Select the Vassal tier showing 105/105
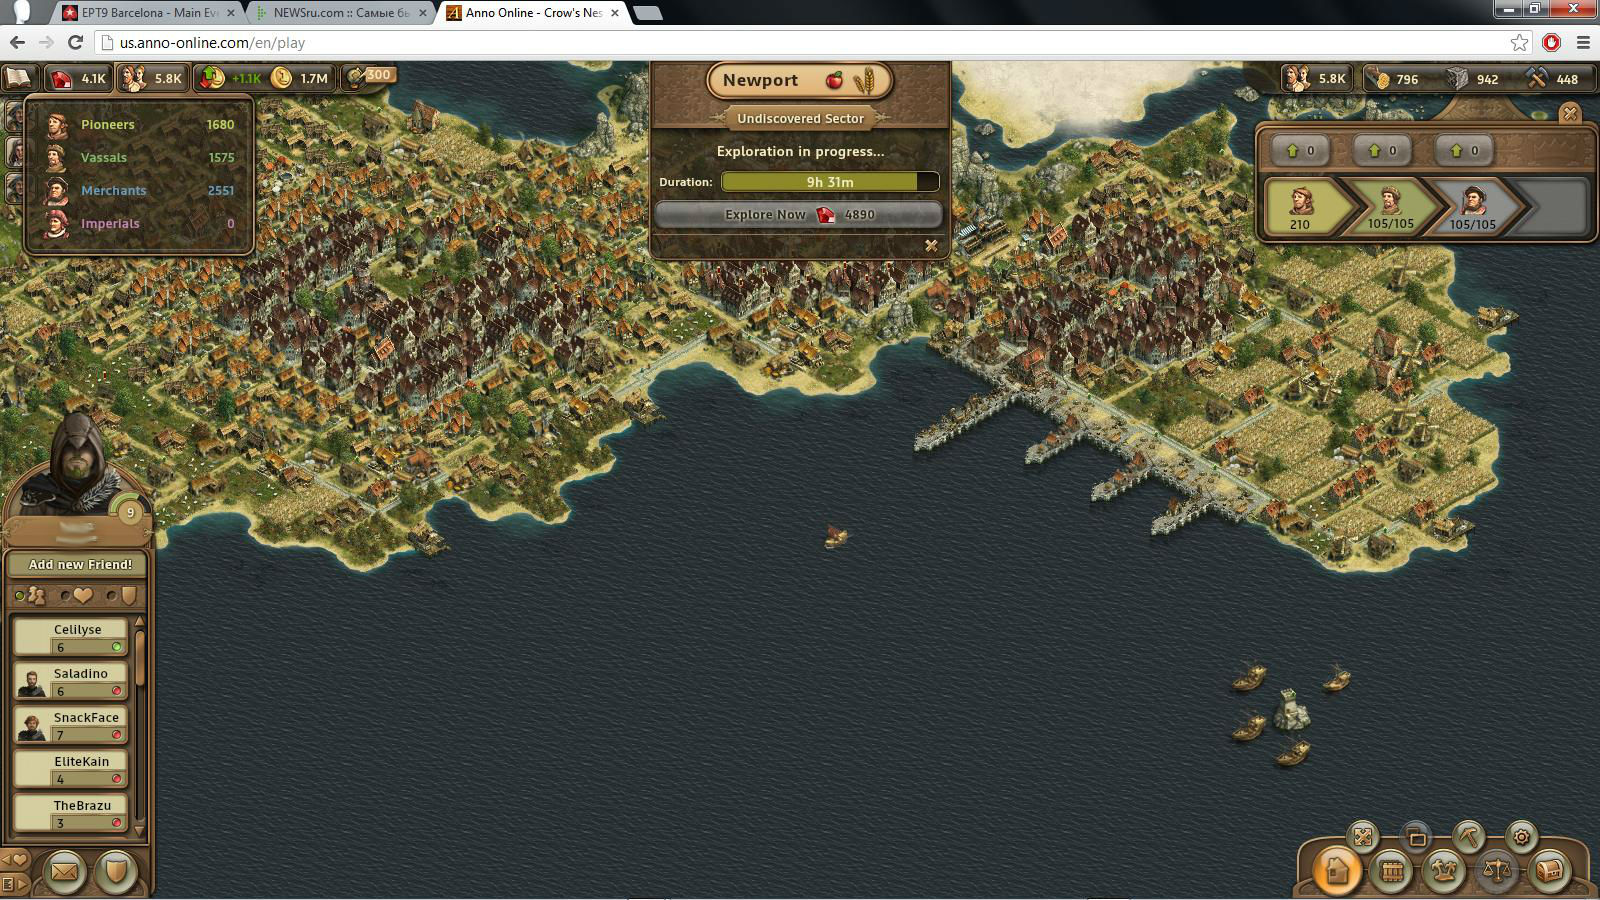The height and width of the screenshot is (900, 1600). [1391, 207]
